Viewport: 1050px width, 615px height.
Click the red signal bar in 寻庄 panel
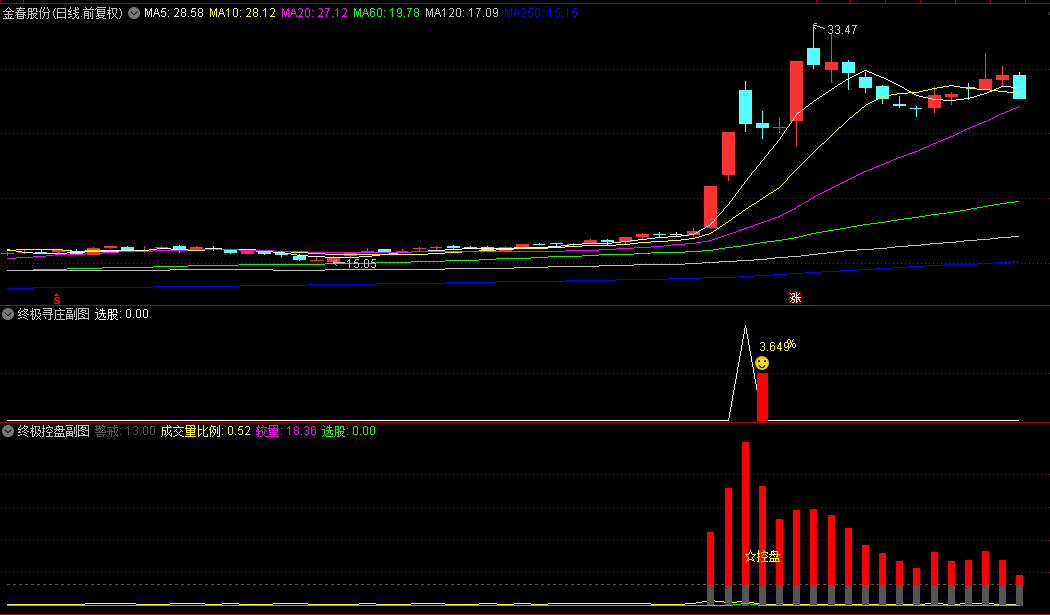tap(762, 397)
